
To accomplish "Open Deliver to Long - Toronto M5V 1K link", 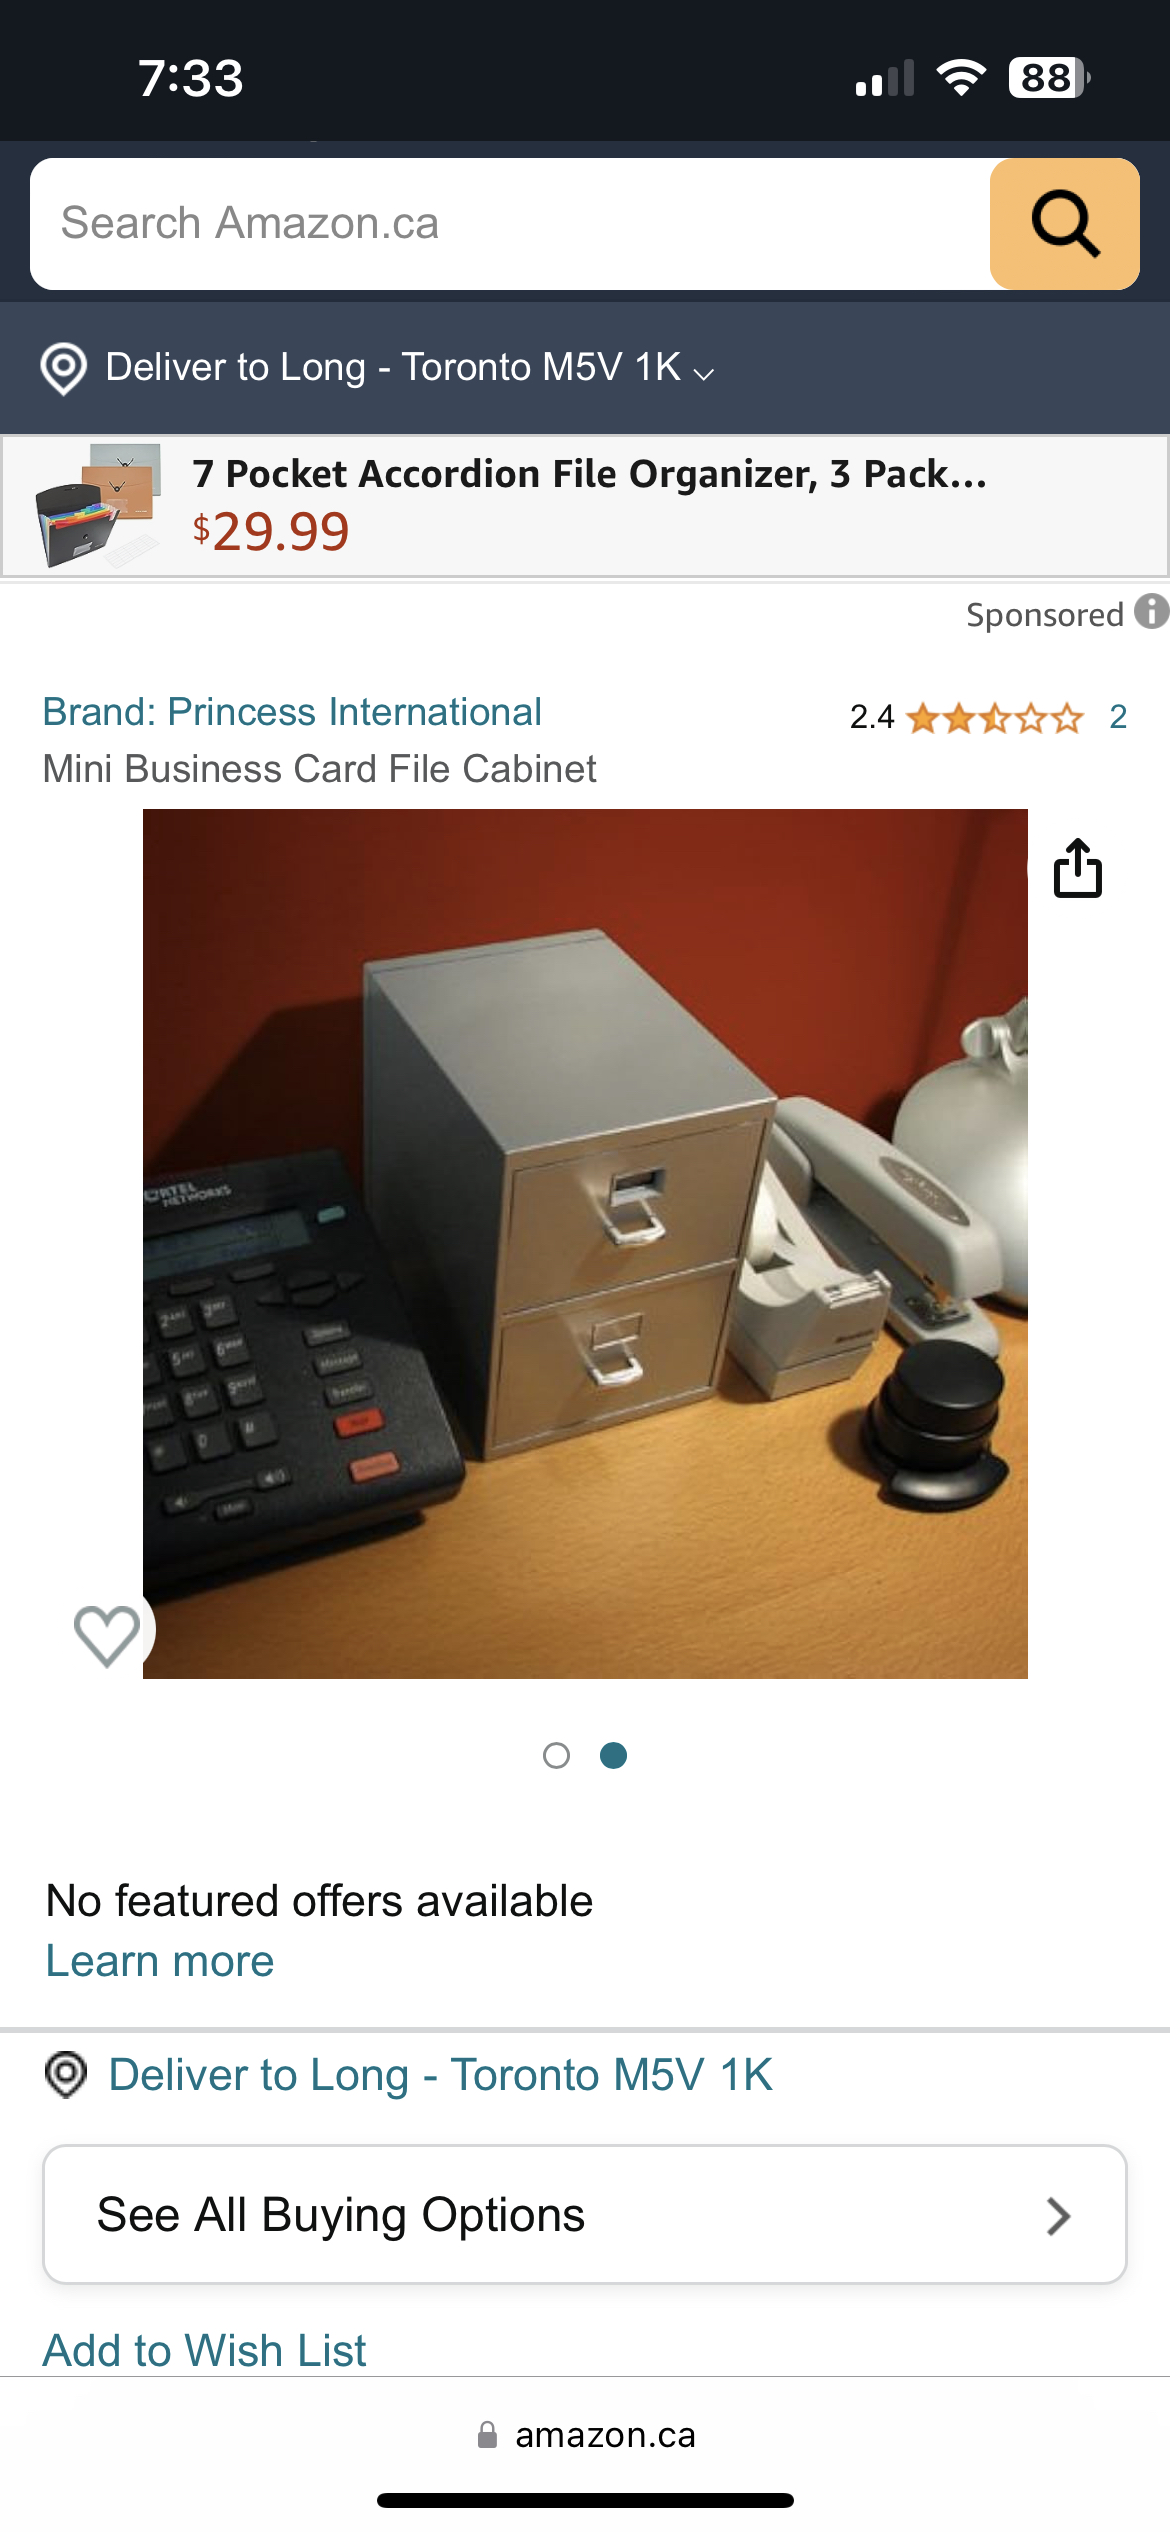I will [441, 2075].
